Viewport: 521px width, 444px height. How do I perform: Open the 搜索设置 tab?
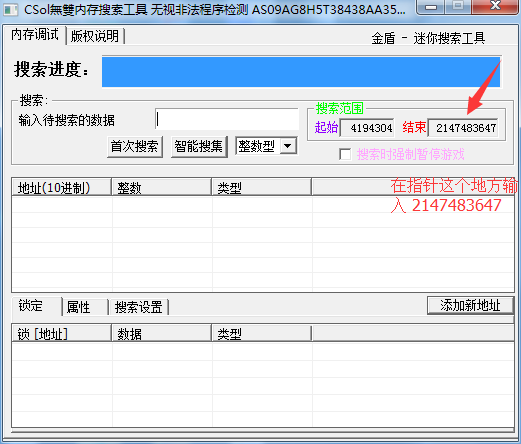(x=139, y=307)
